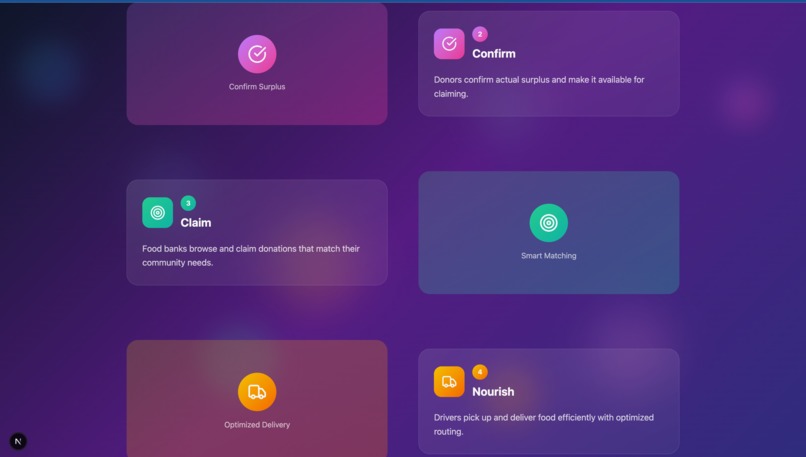Click the text 'Drivers pick up and deliver food'
This screenshot has width=806, height=457.
coord(492,417)
